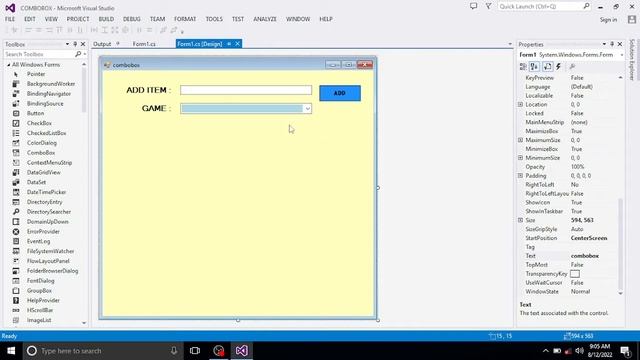Select the CheckBox control in Toolbox
Screen dimensions: 640x360
39,123
